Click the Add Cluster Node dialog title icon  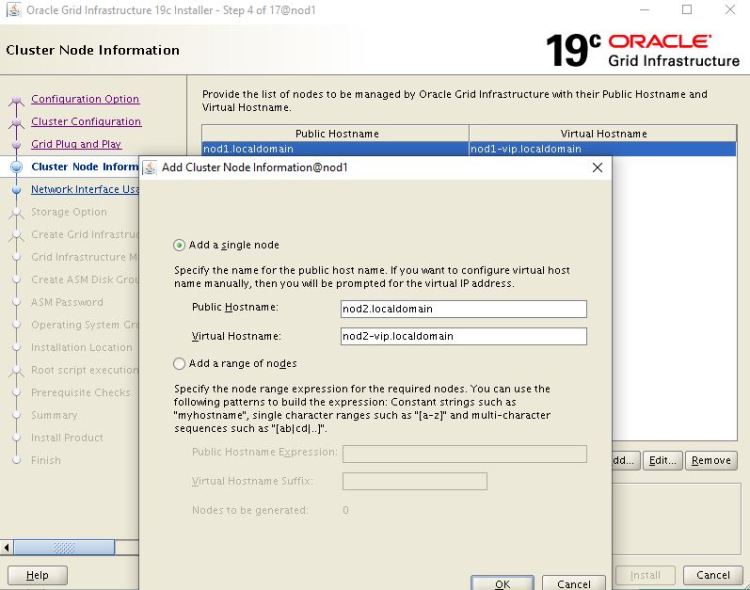tap(151, 168)
